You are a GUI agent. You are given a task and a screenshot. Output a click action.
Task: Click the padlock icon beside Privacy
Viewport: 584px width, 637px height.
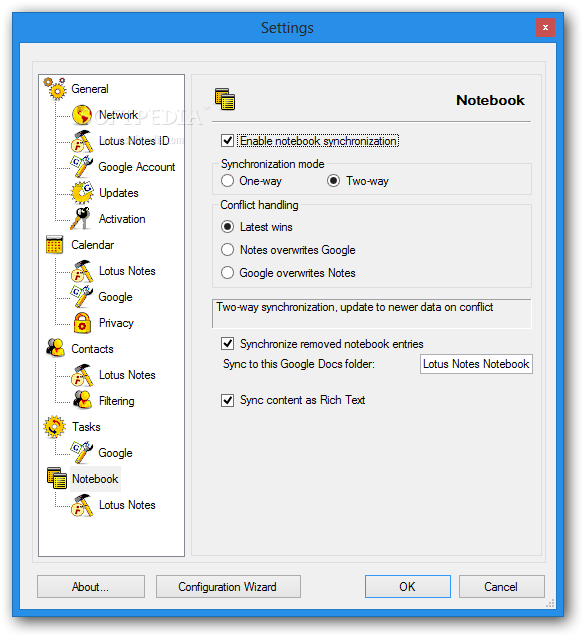click(82, 323)
